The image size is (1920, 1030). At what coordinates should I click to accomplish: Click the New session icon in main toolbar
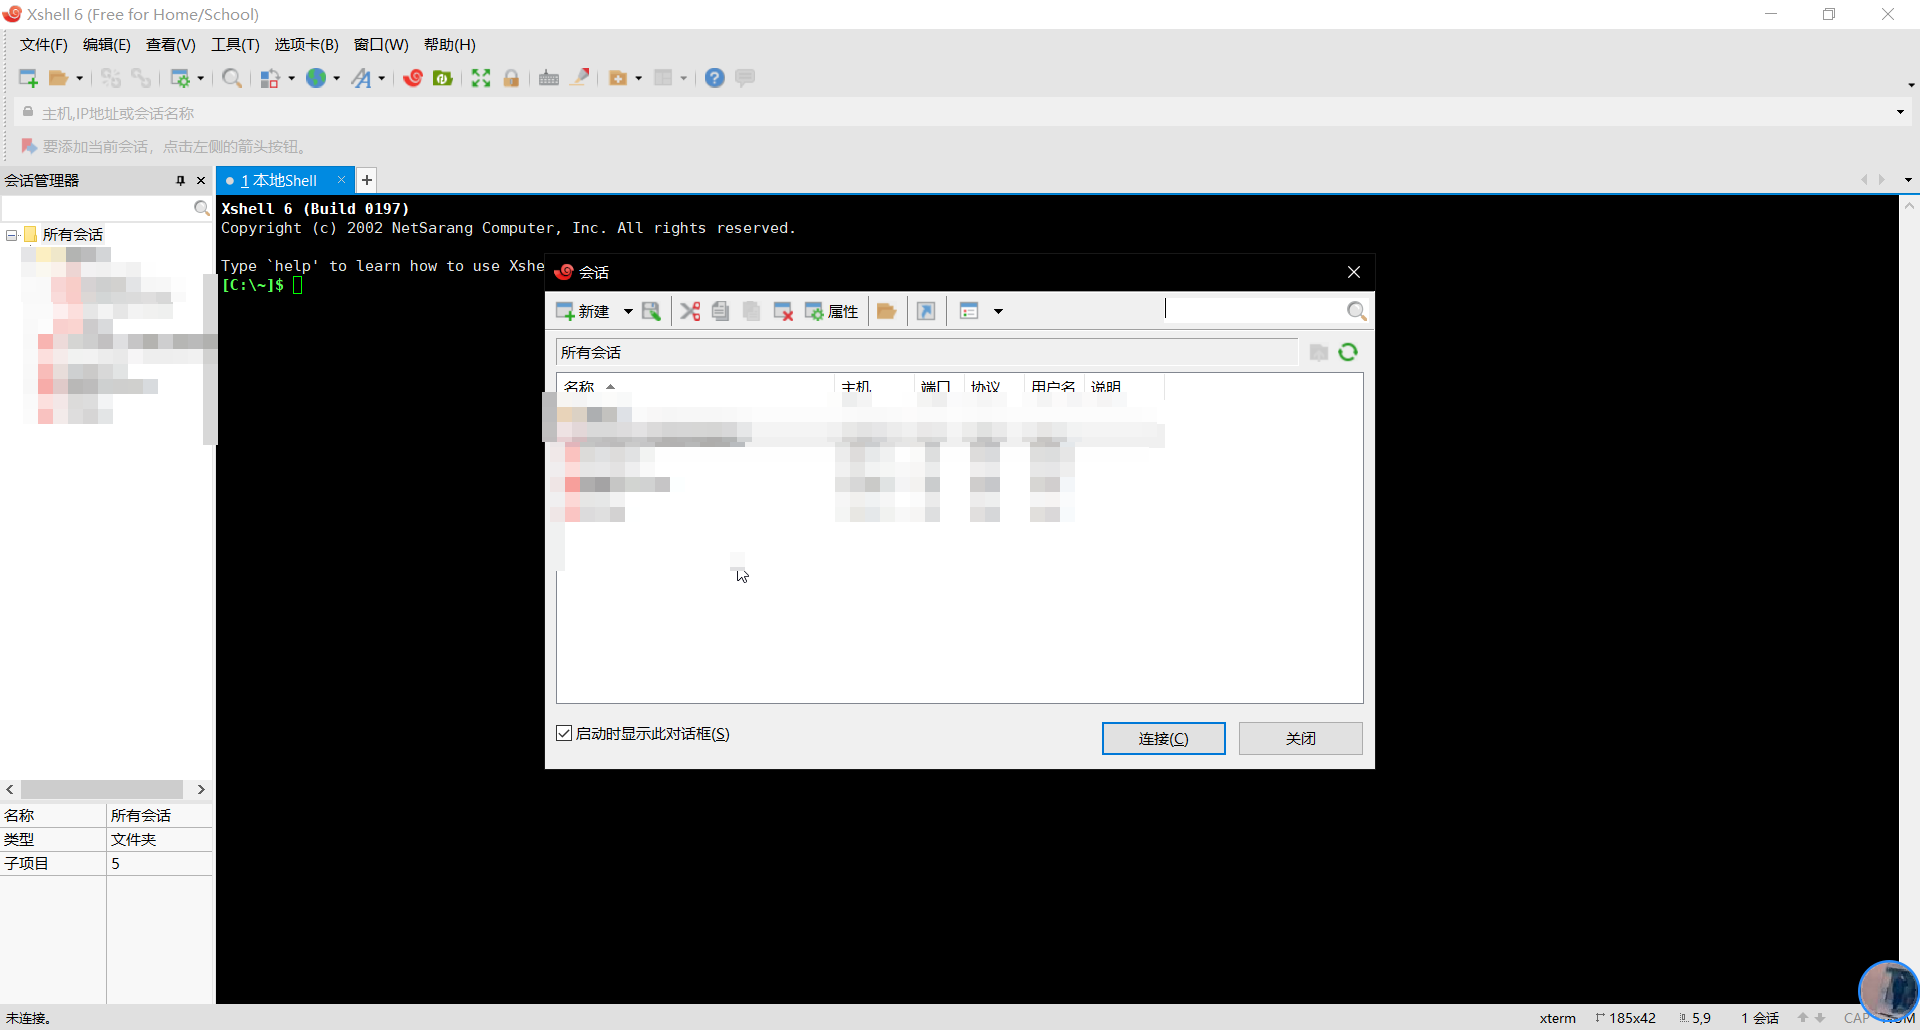point(28,78)
